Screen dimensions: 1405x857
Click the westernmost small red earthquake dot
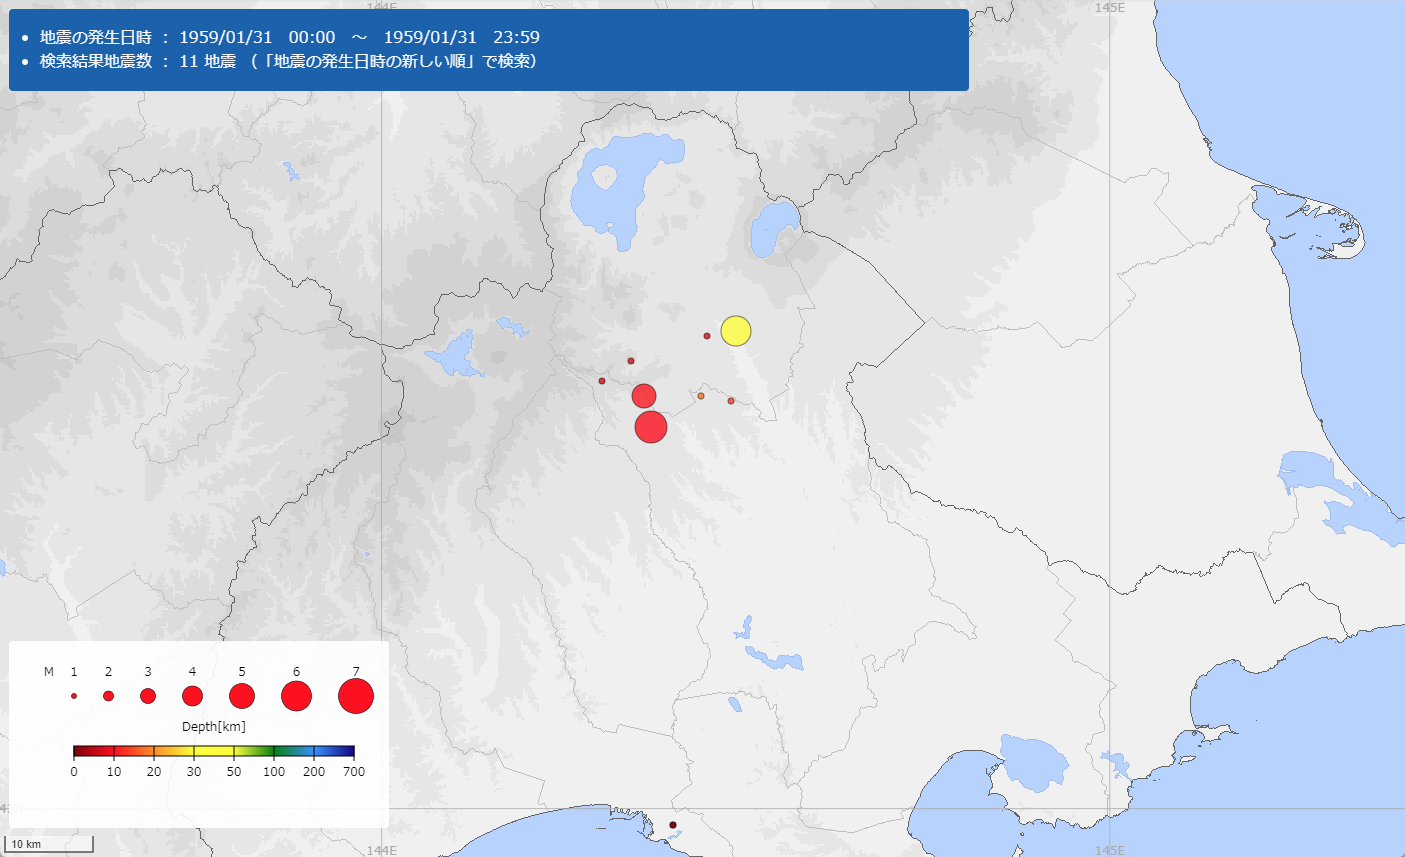[602, 381]
